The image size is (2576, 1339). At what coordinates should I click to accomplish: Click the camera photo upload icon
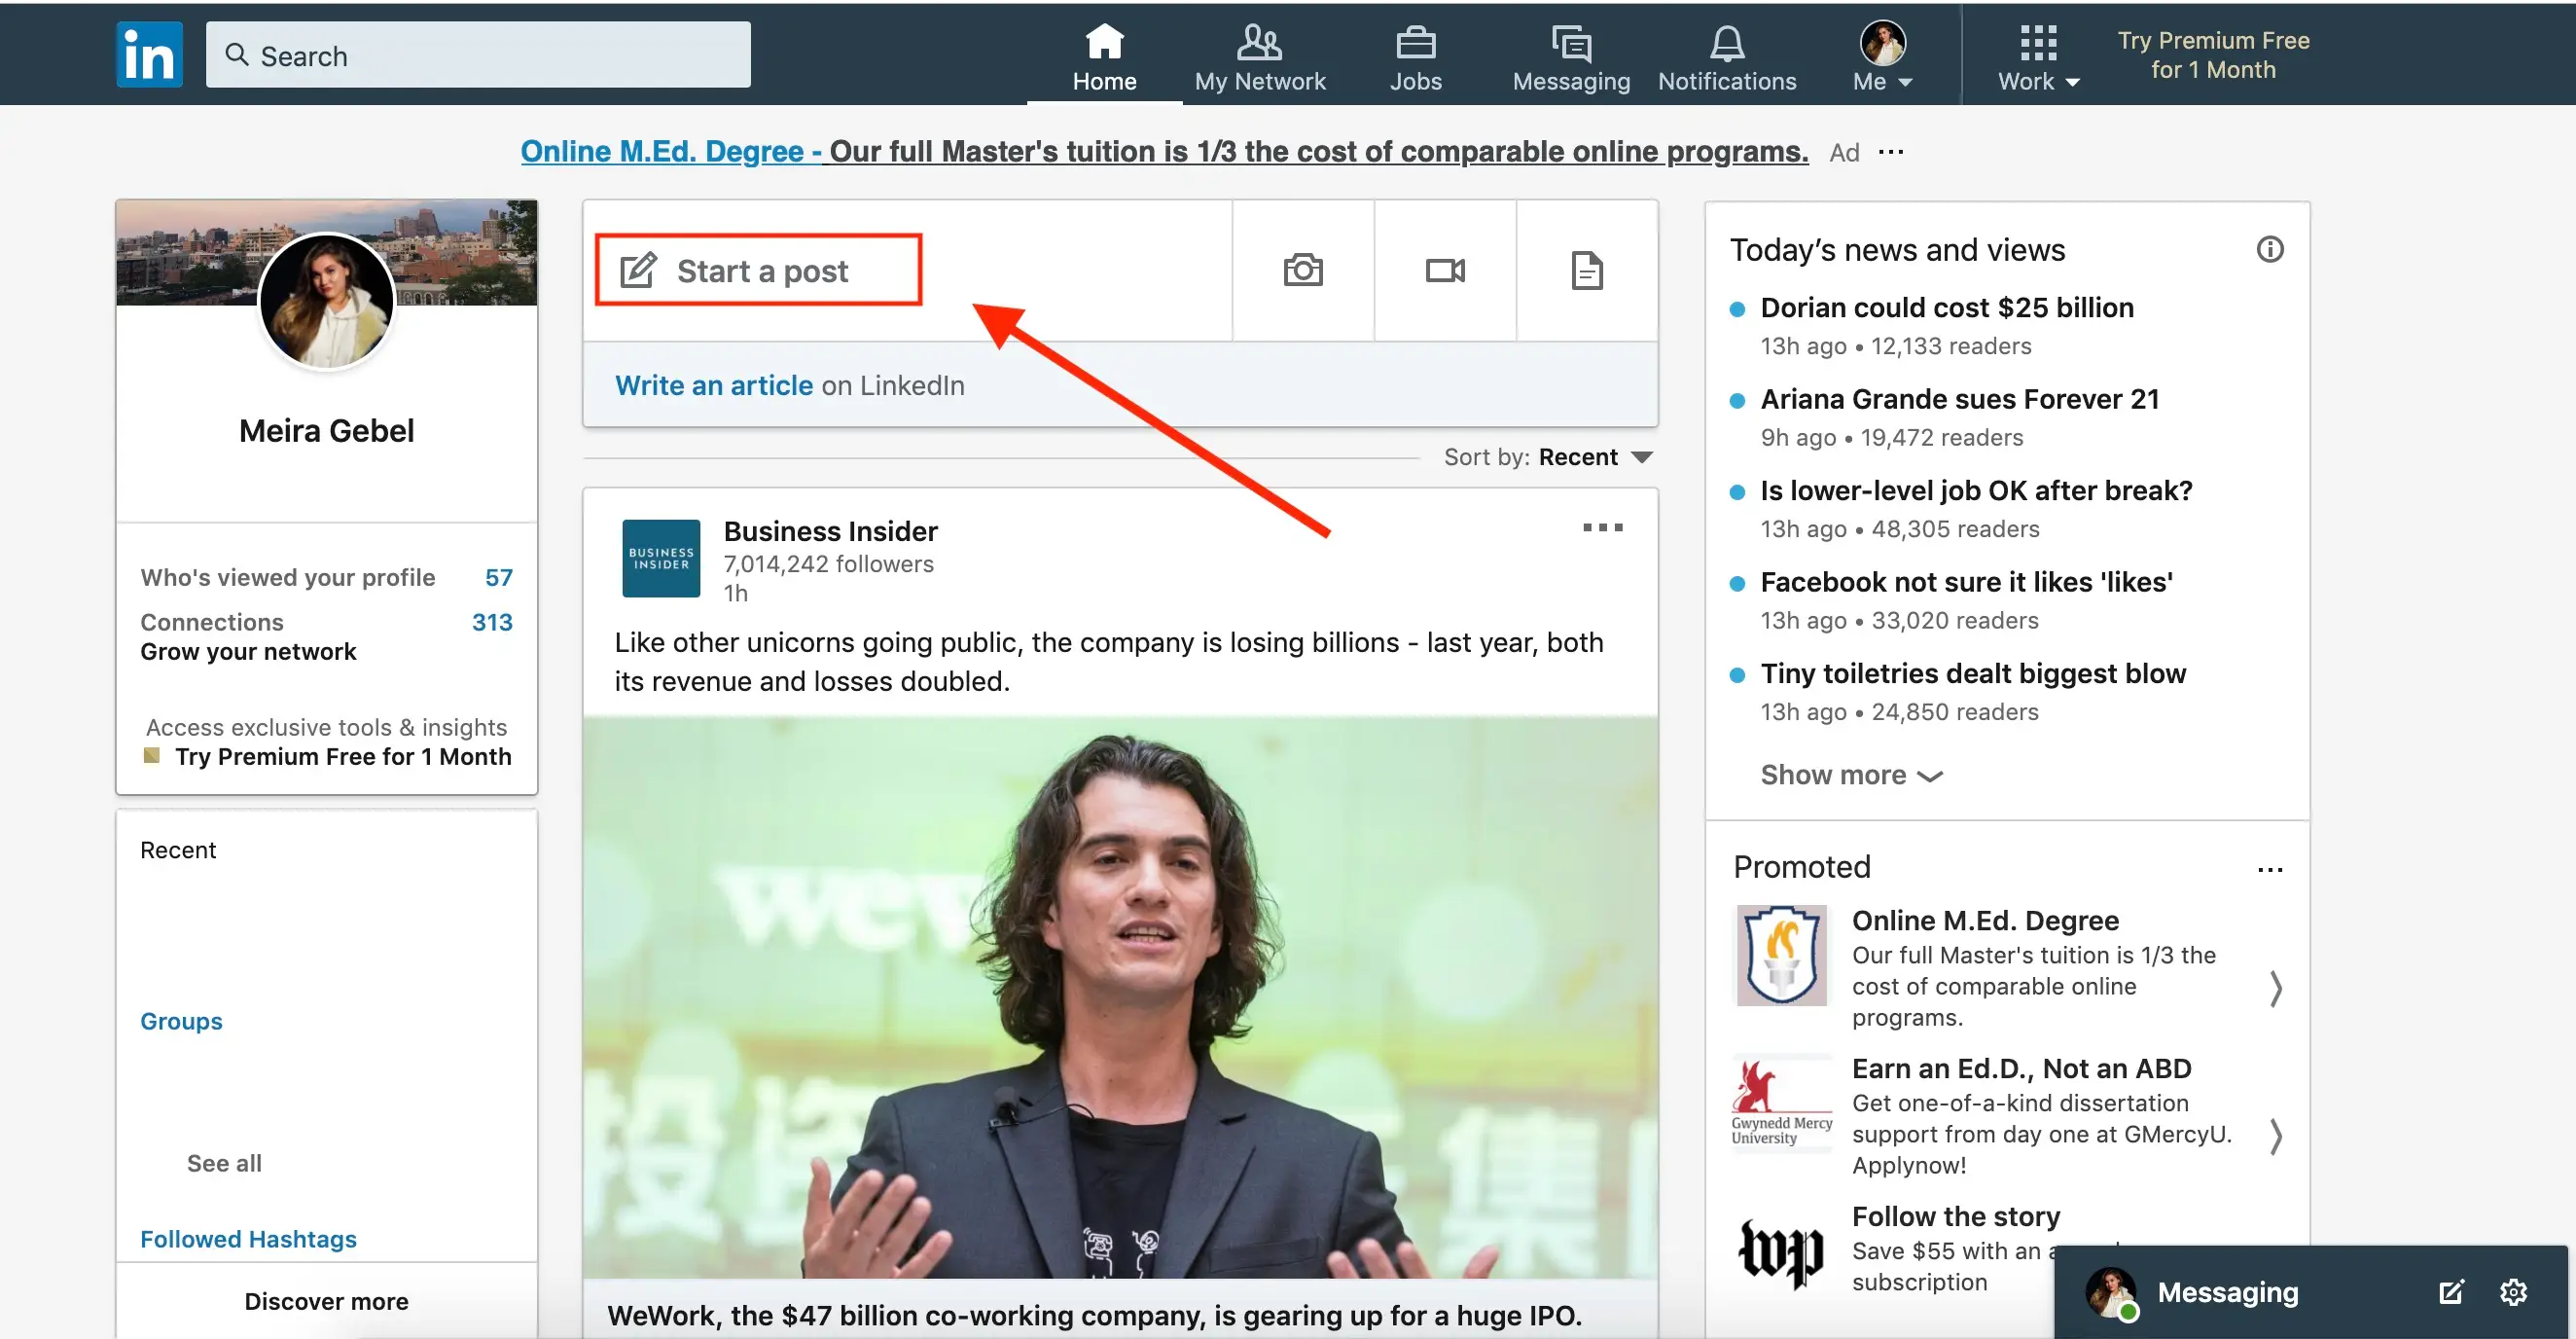coord(1302,270)
